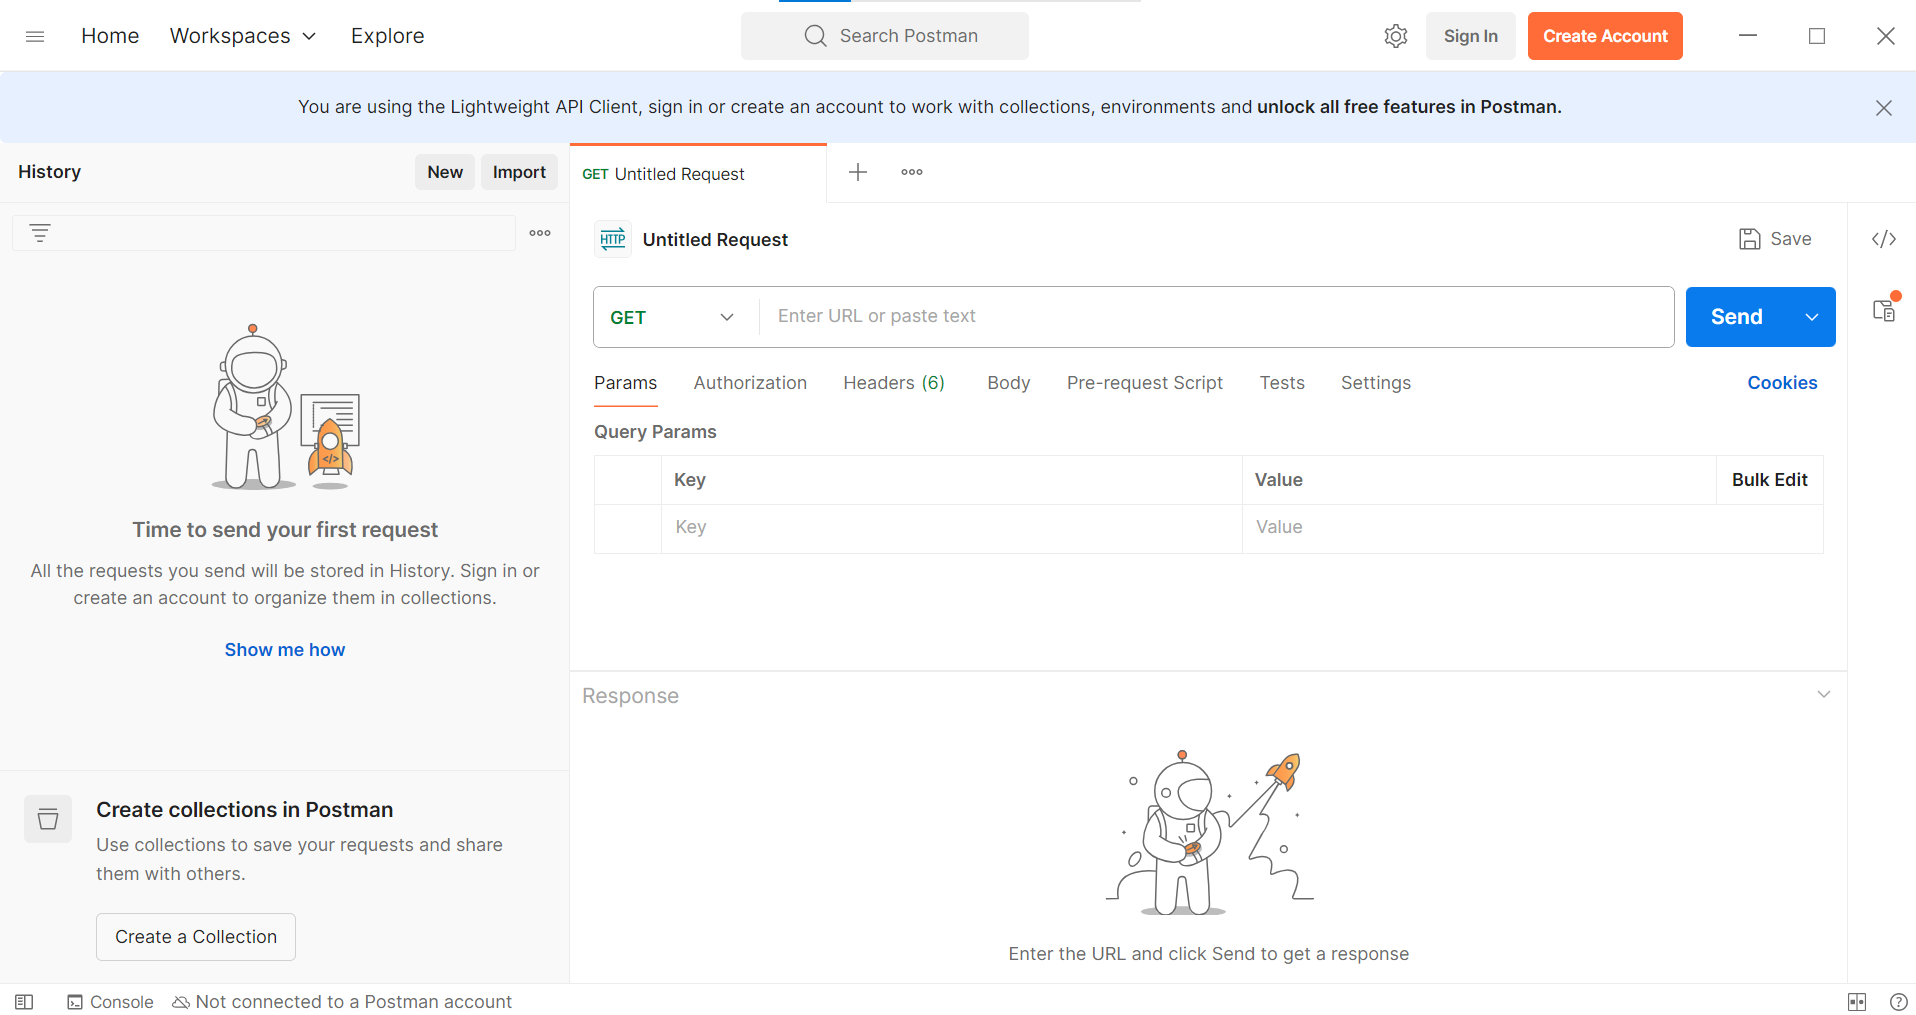
Task: Click the blue Send button
Action: pos(1737,317)
